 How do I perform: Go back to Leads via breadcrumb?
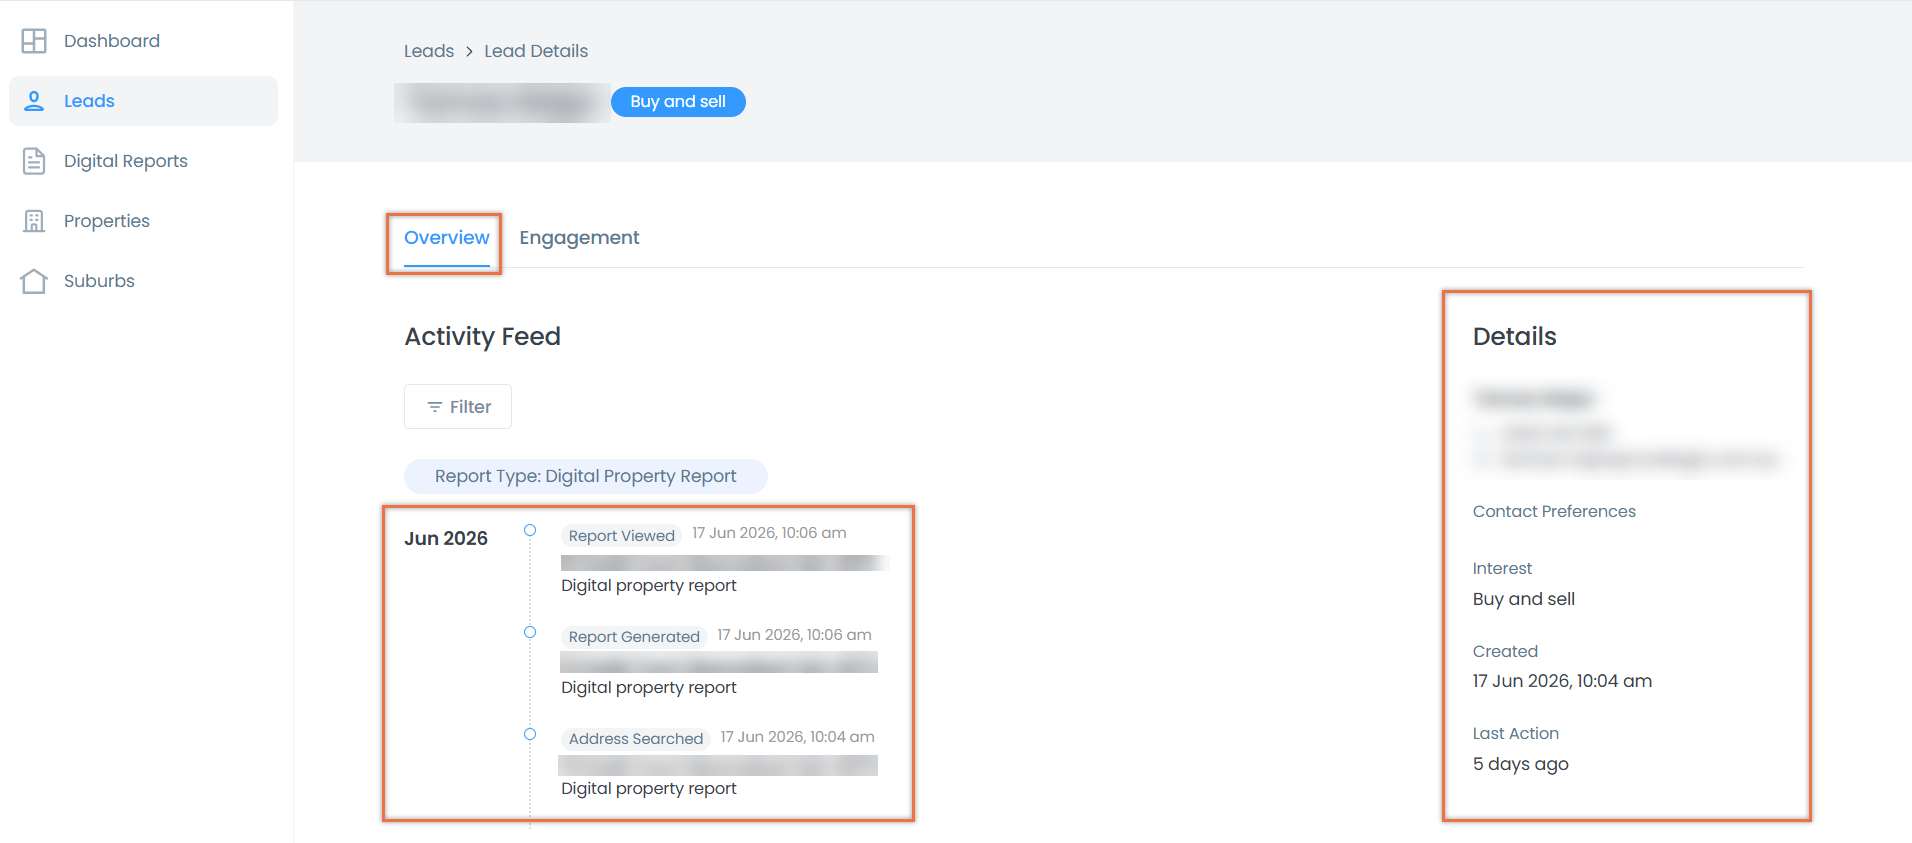tap(429, 51)
